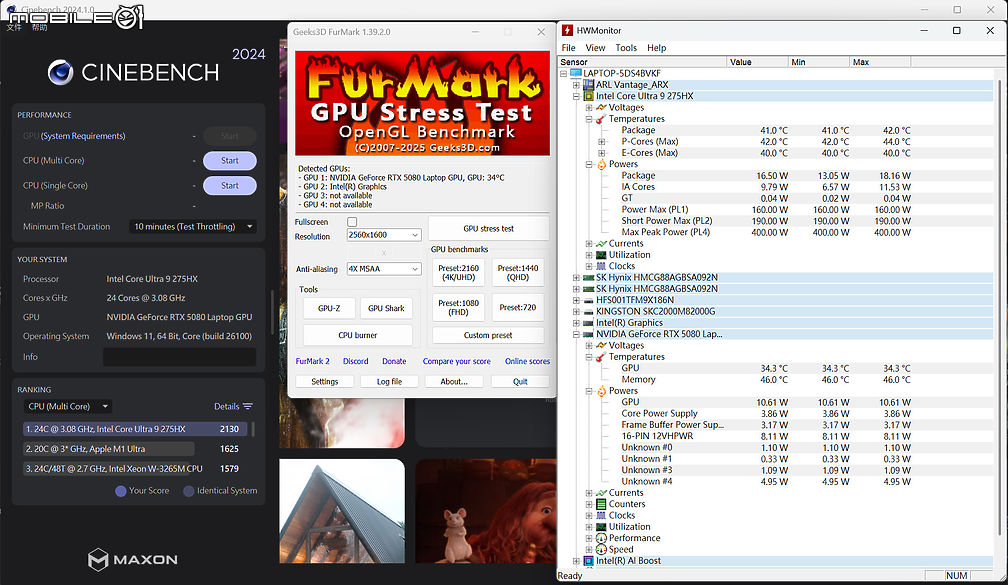The height and width of the screenshot is (585, 1008).
Task: Click the Custom preset button
Action: [488, 335]
